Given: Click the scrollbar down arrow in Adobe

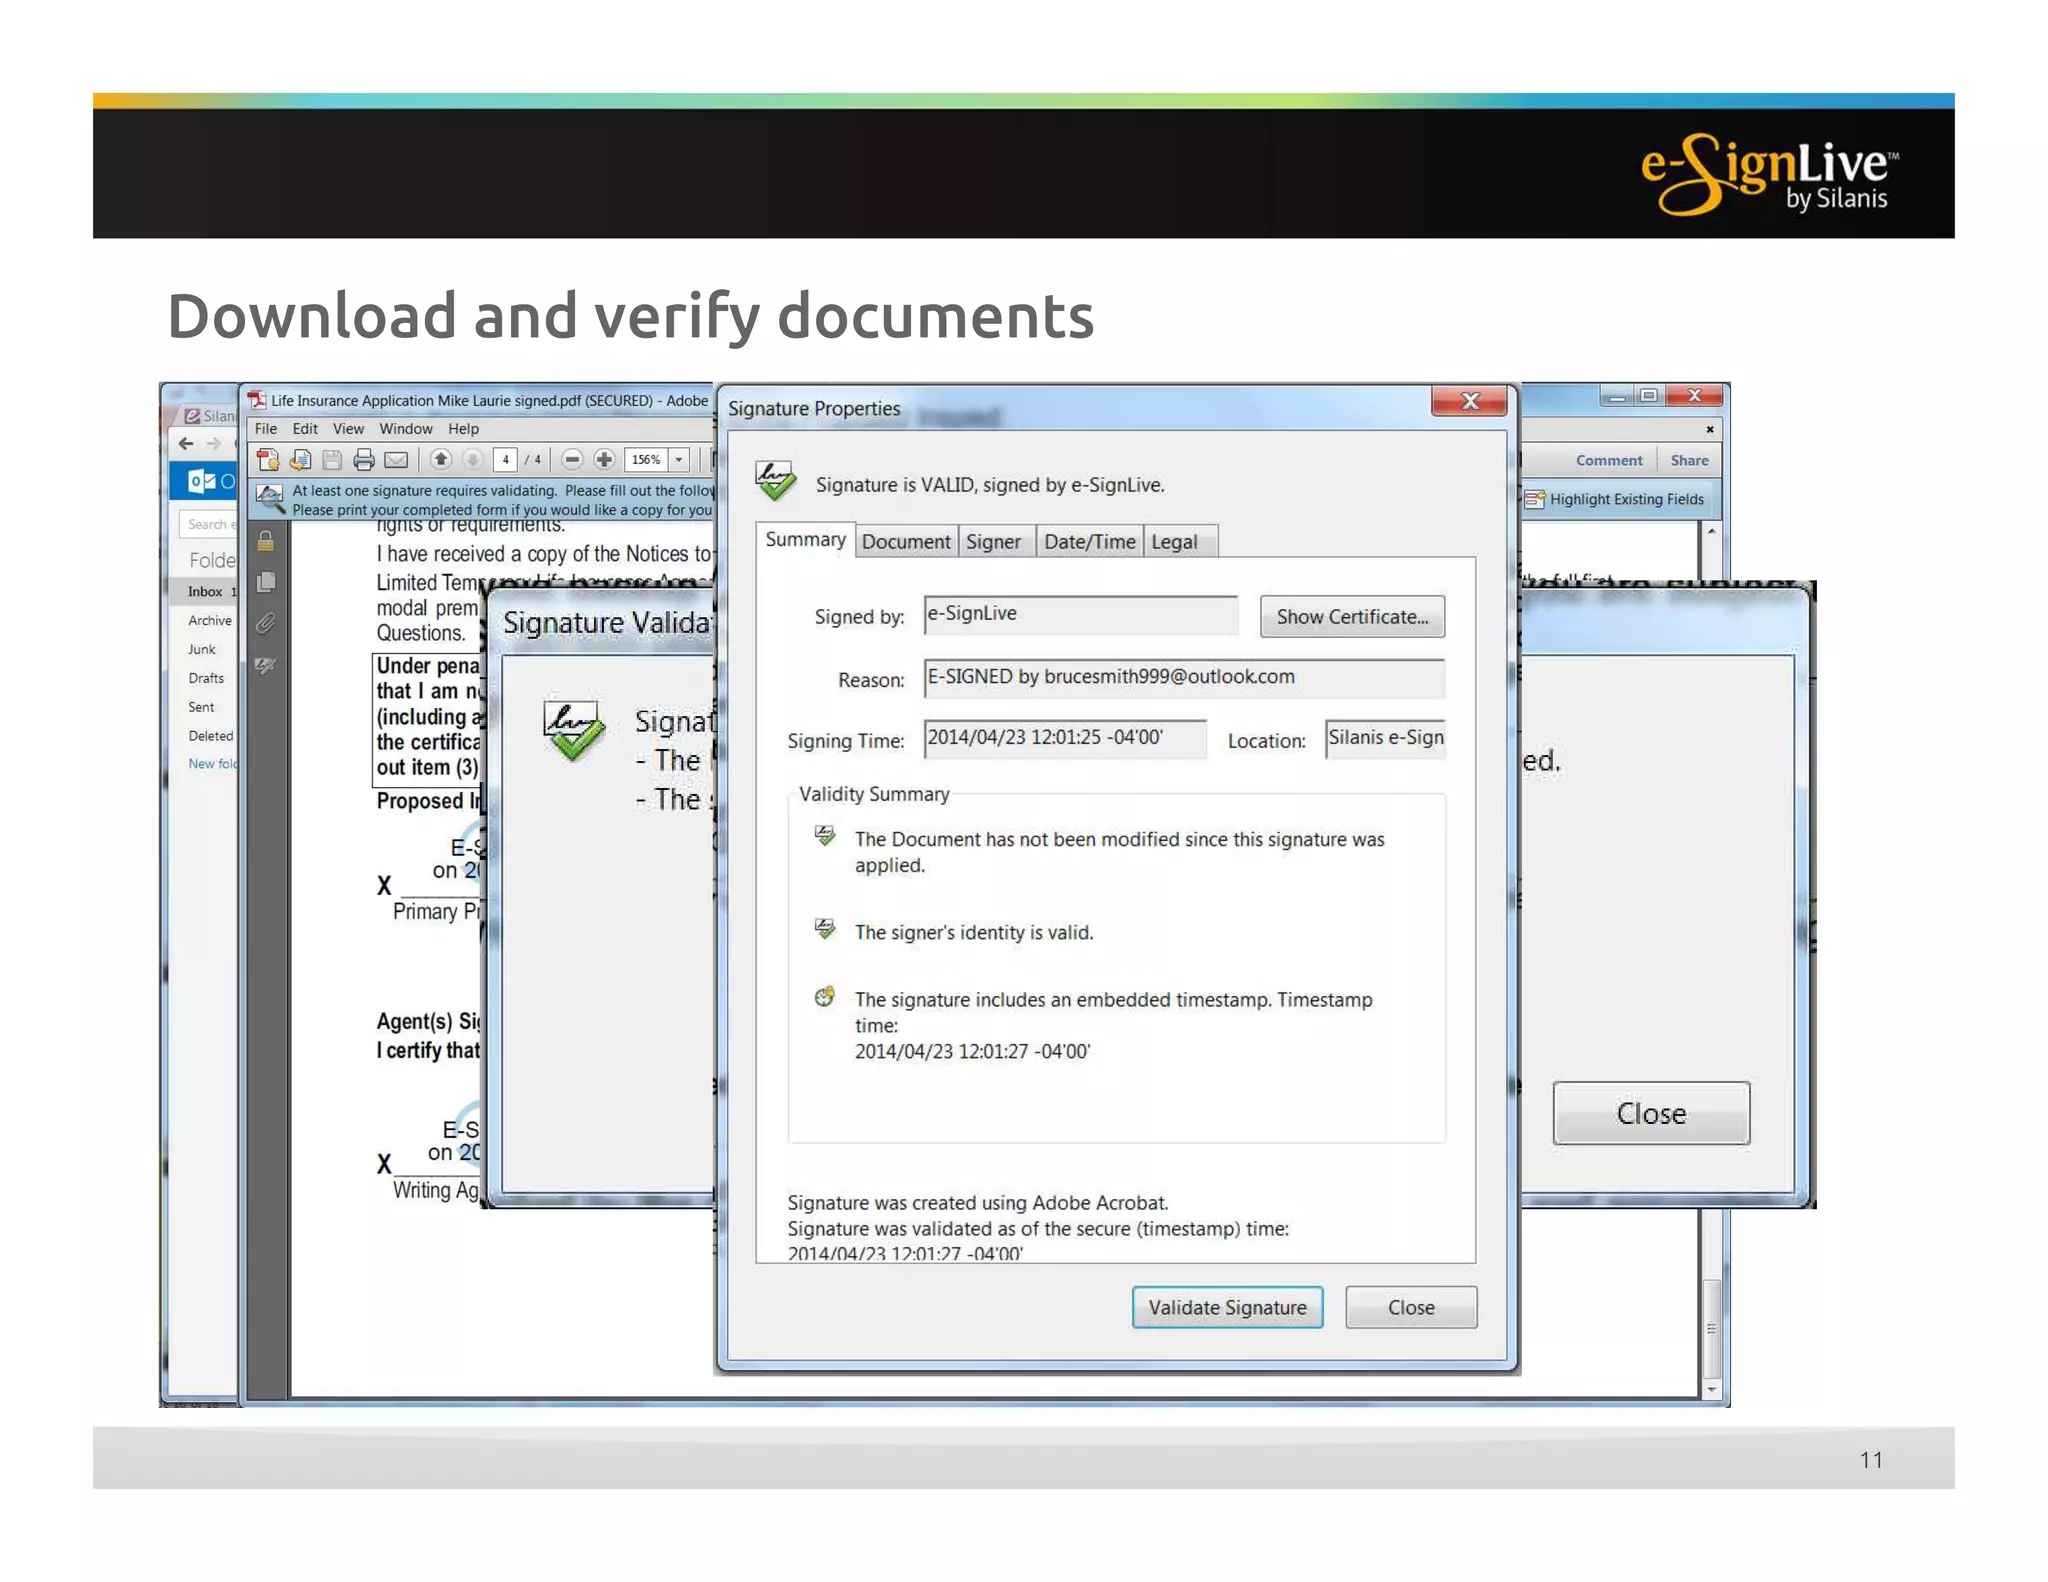Looking at the screenshot, I should click(1711, 1390).
